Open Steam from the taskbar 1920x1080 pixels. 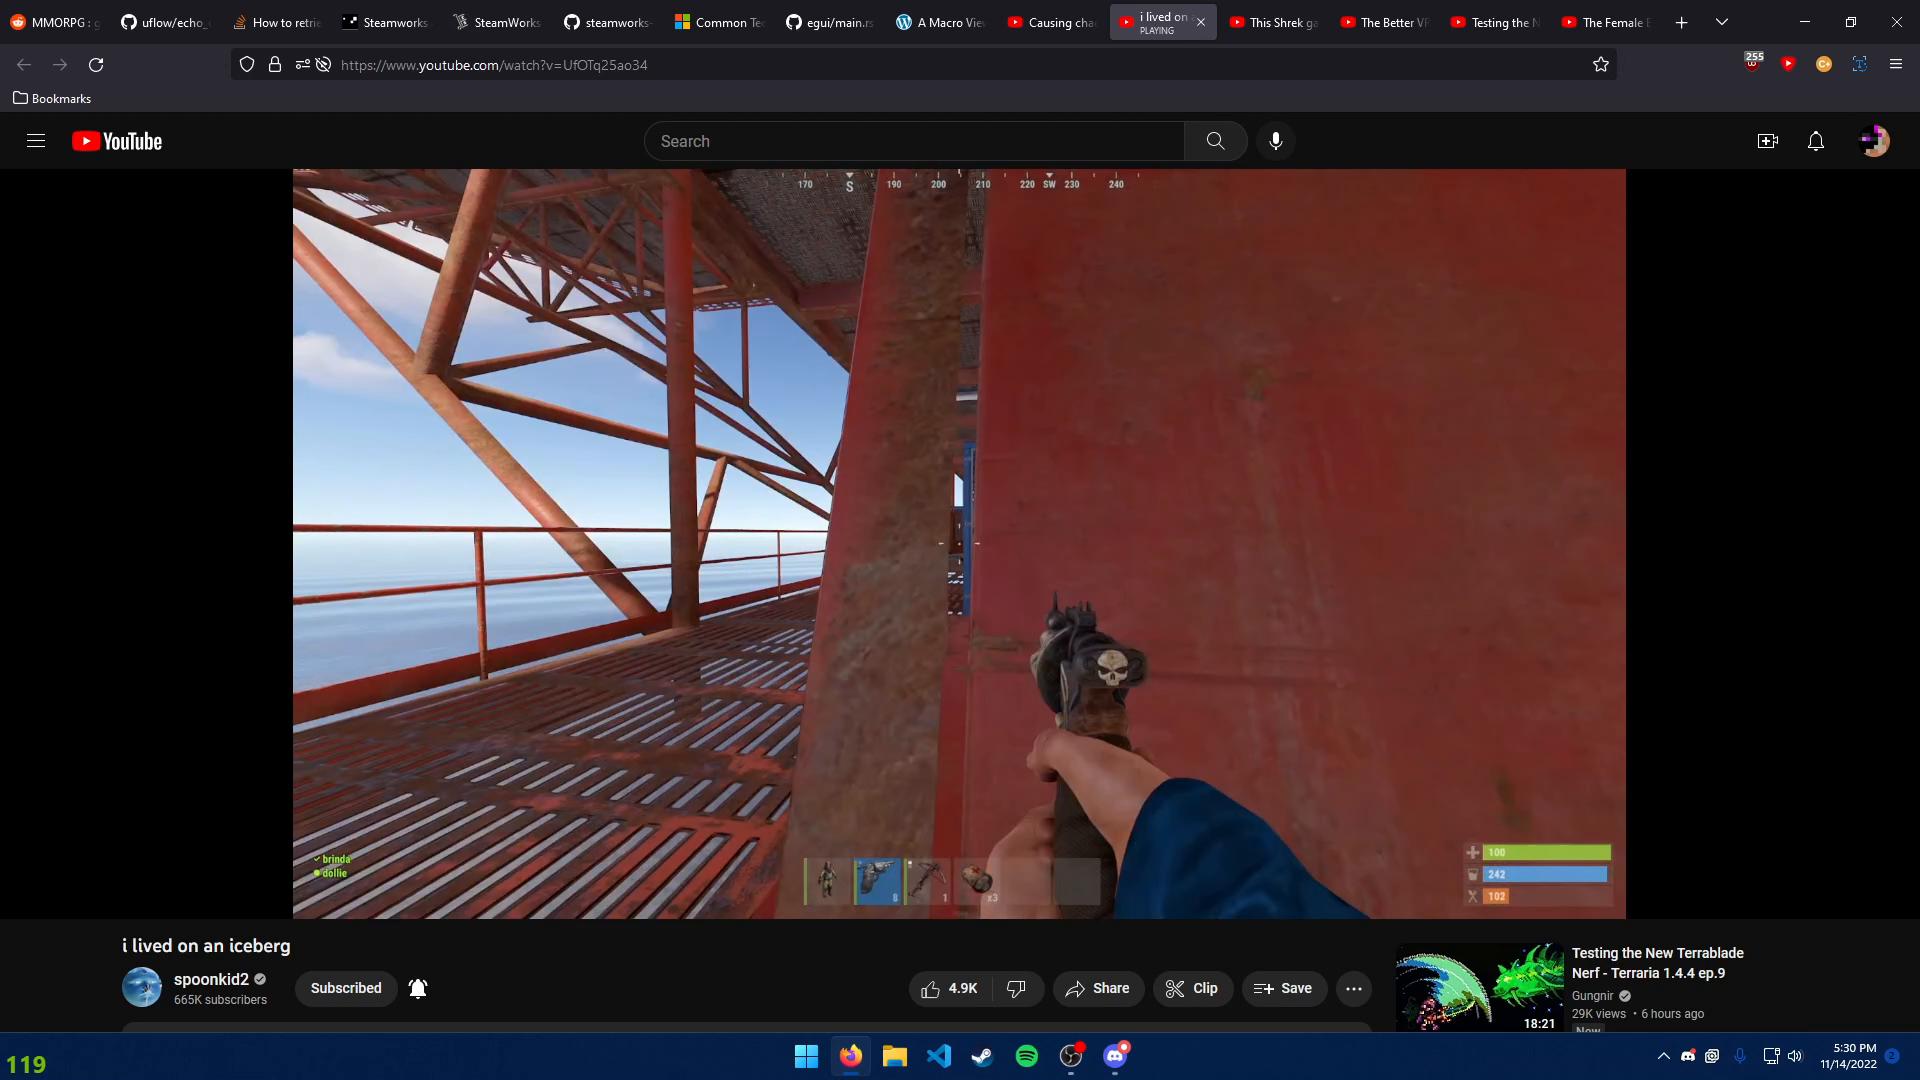coord(983,1056)
